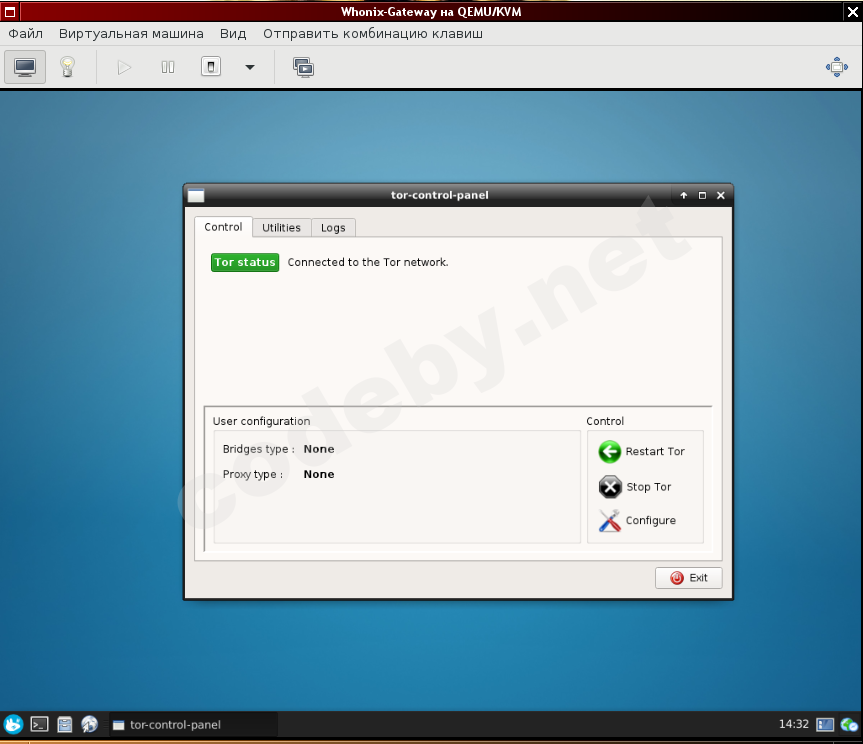Select the Control tab

point(223,227)
